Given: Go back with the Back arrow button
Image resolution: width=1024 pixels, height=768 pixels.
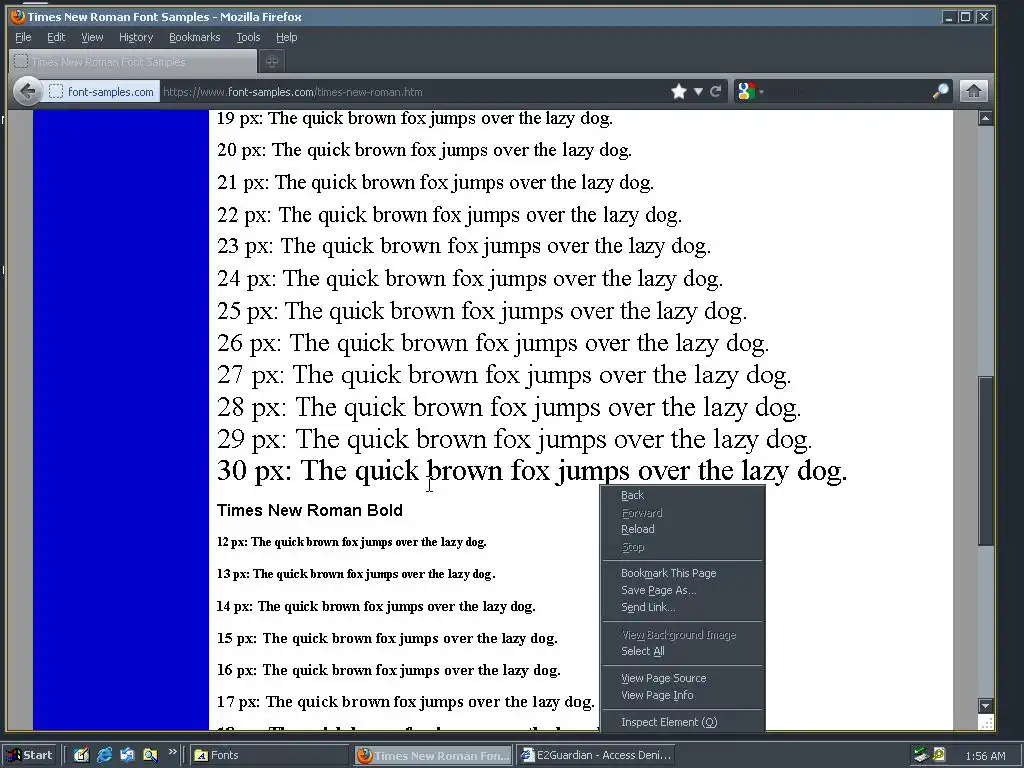Looking at the screenshot, I should [x=27, y=91].
